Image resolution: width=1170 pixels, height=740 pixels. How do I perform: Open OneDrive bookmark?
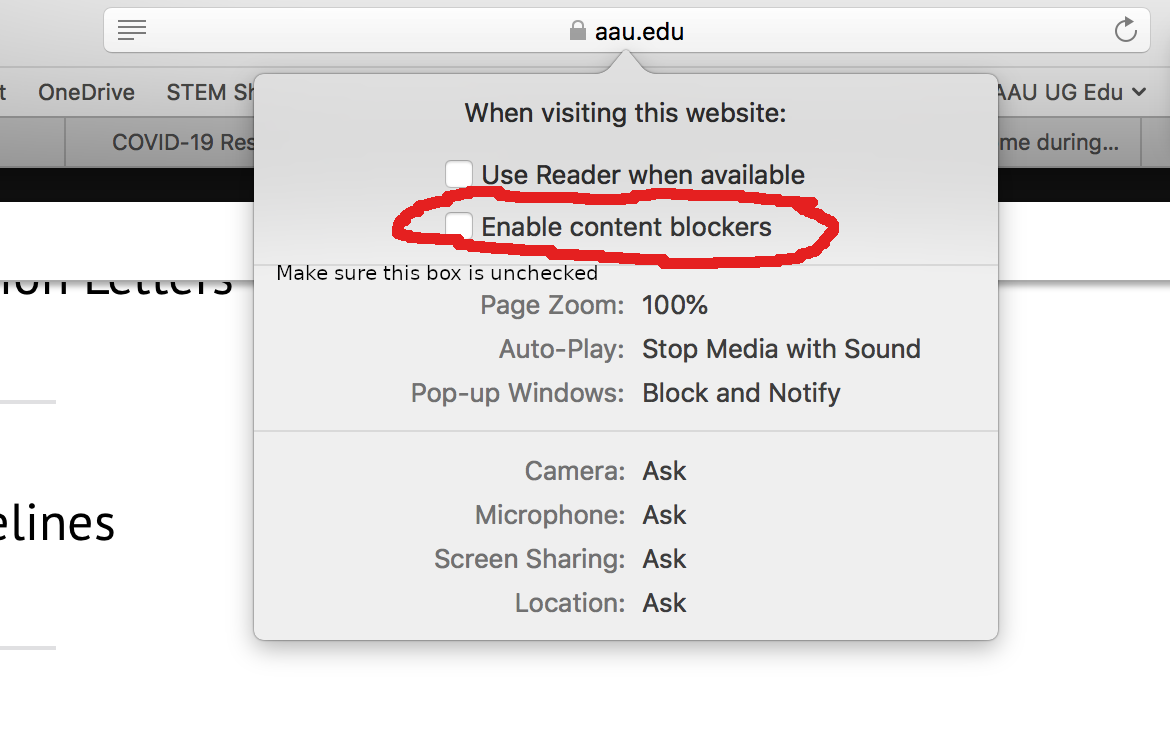click(87, 92)
